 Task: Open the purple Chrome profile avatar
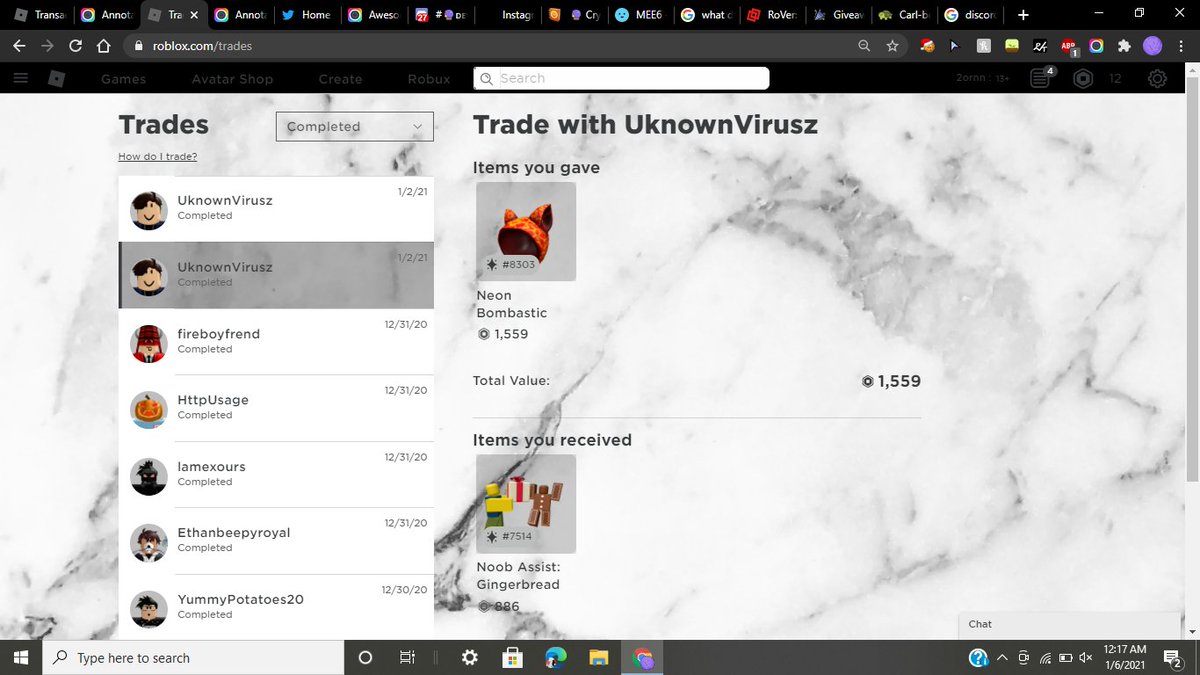click(x=1153, y=46)
